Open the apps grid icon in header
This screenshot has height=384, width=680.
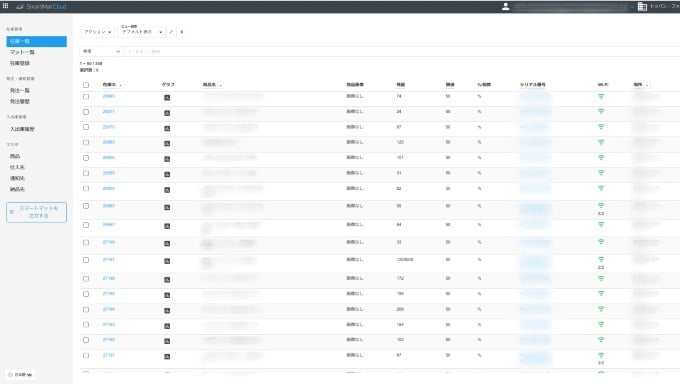tap(6, 6)
